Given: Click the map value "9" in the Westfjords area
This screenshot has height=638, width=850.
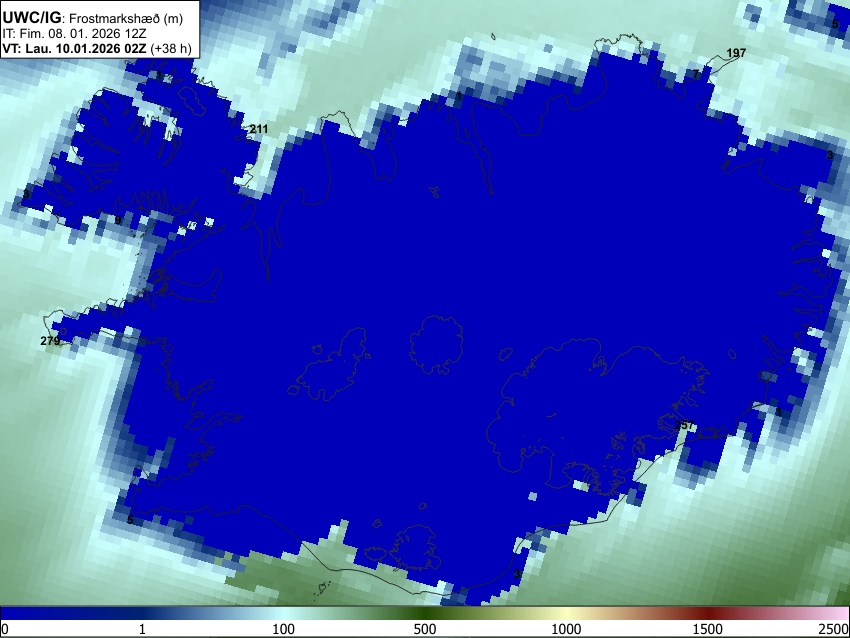Looking at the screenshot, I should tap(118, 220).
